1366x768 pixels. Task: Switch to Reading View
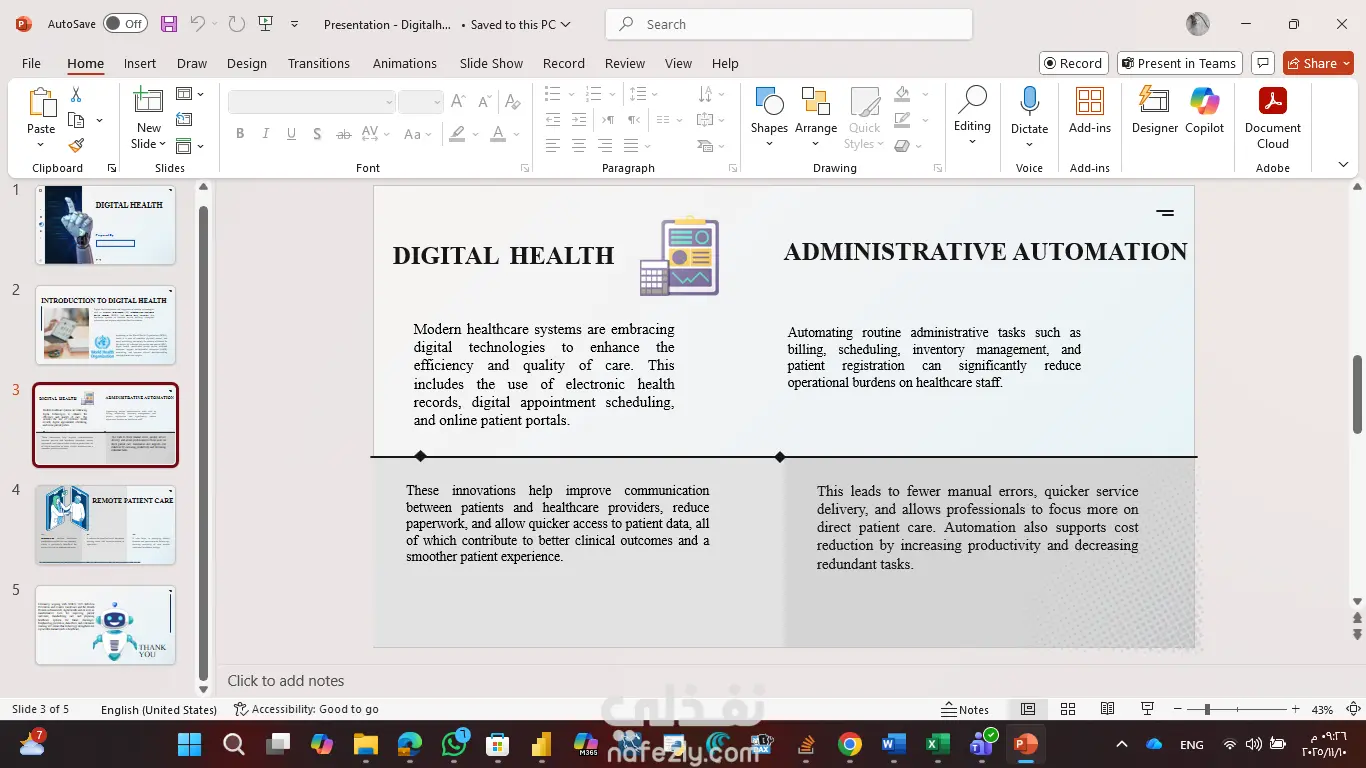(1107, 709)
